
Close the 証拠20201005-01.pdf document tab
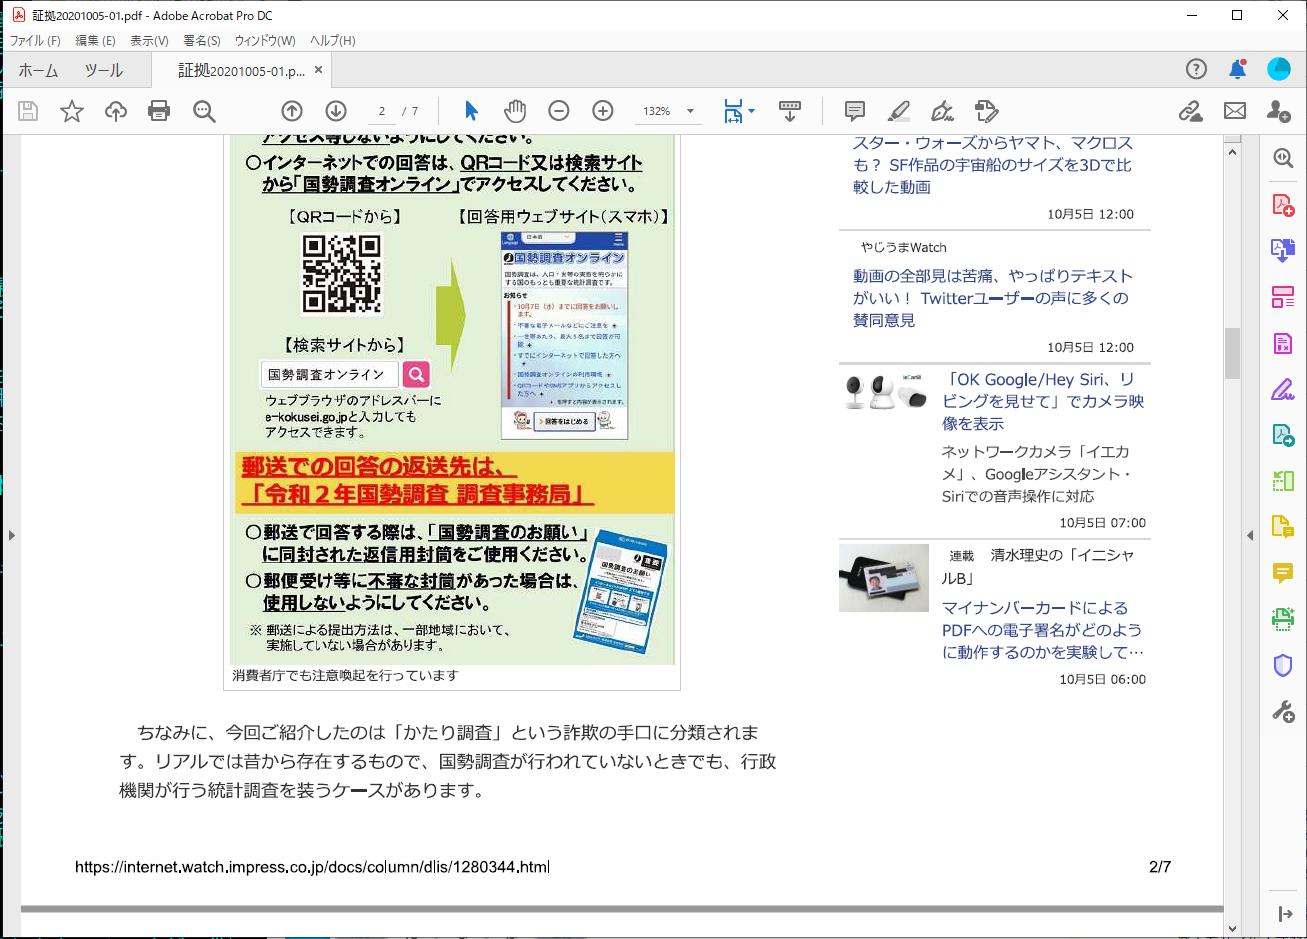pos(318,70)
